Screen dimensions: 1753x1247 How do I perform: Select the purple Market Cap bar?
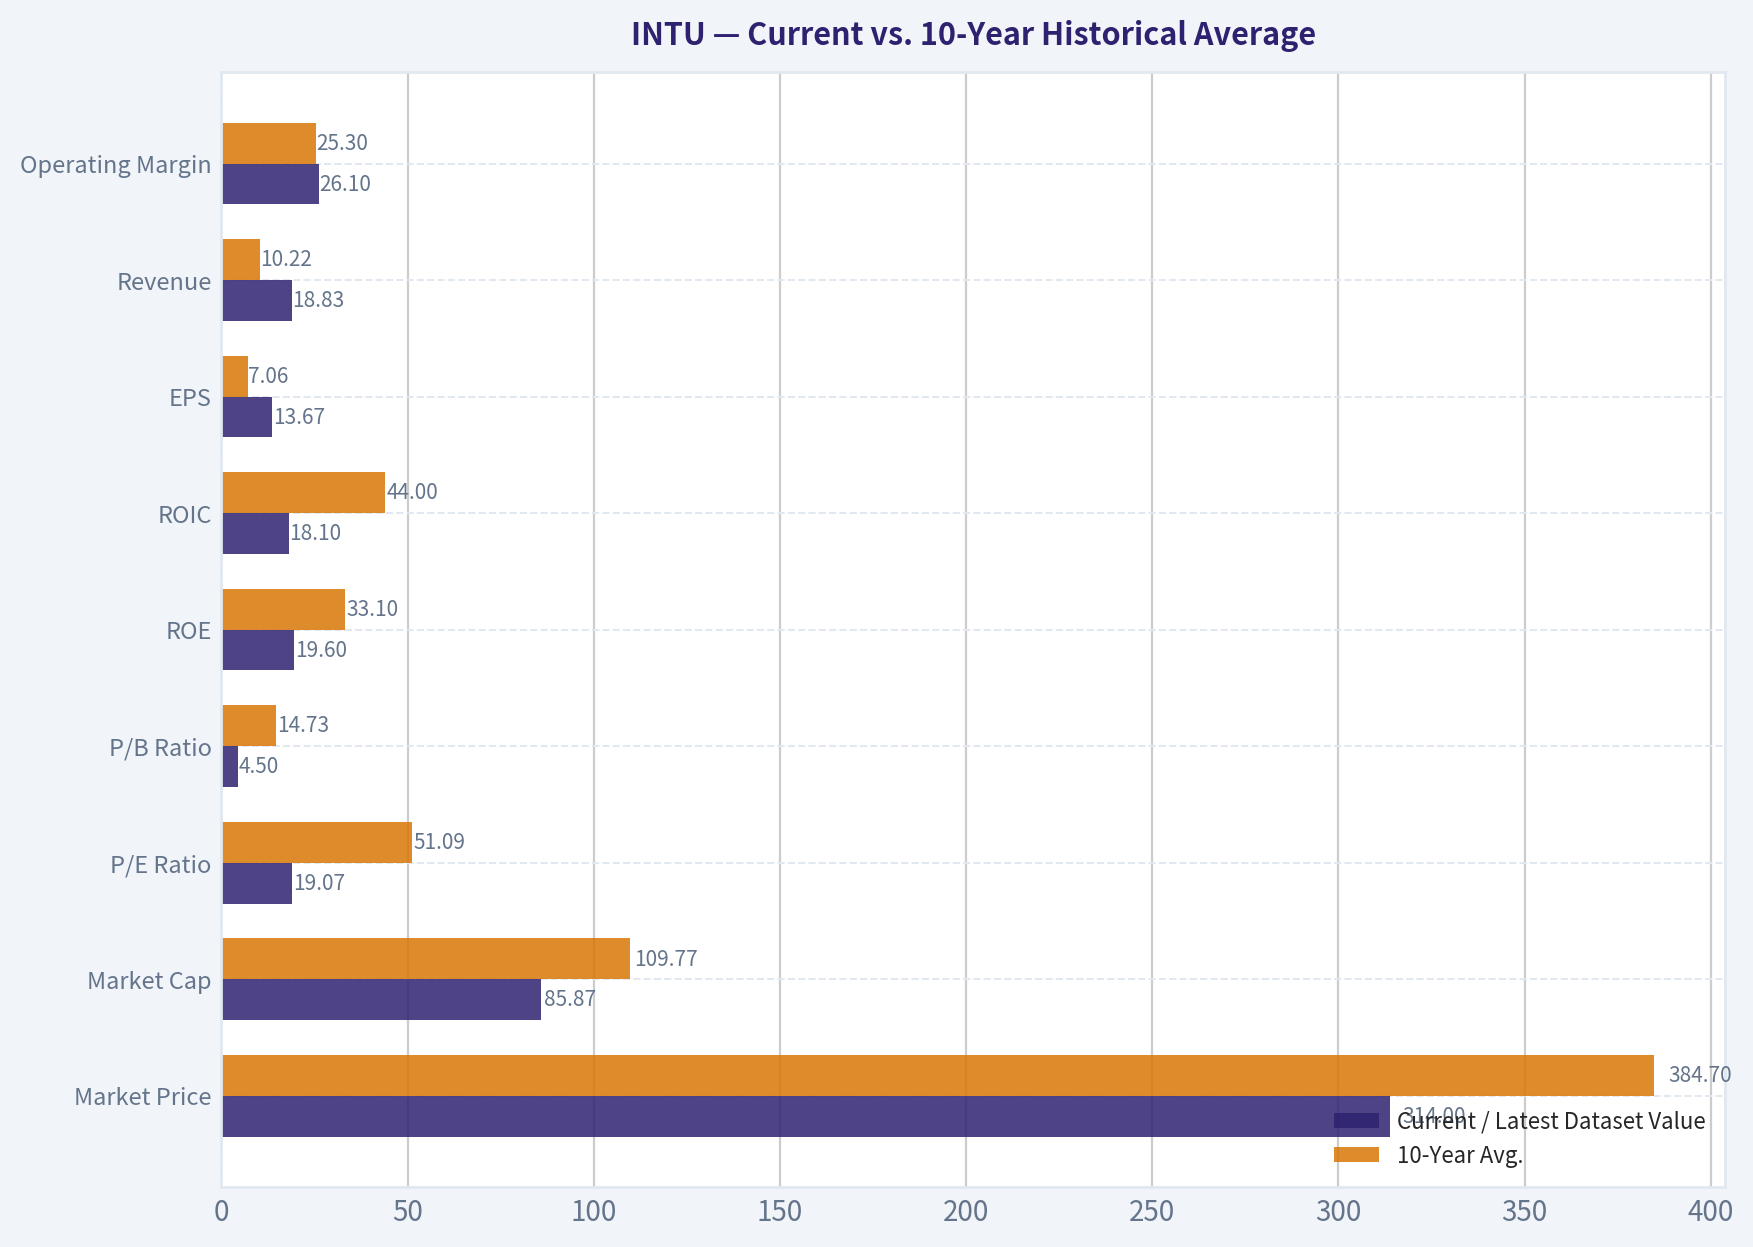tap(382, 999)
